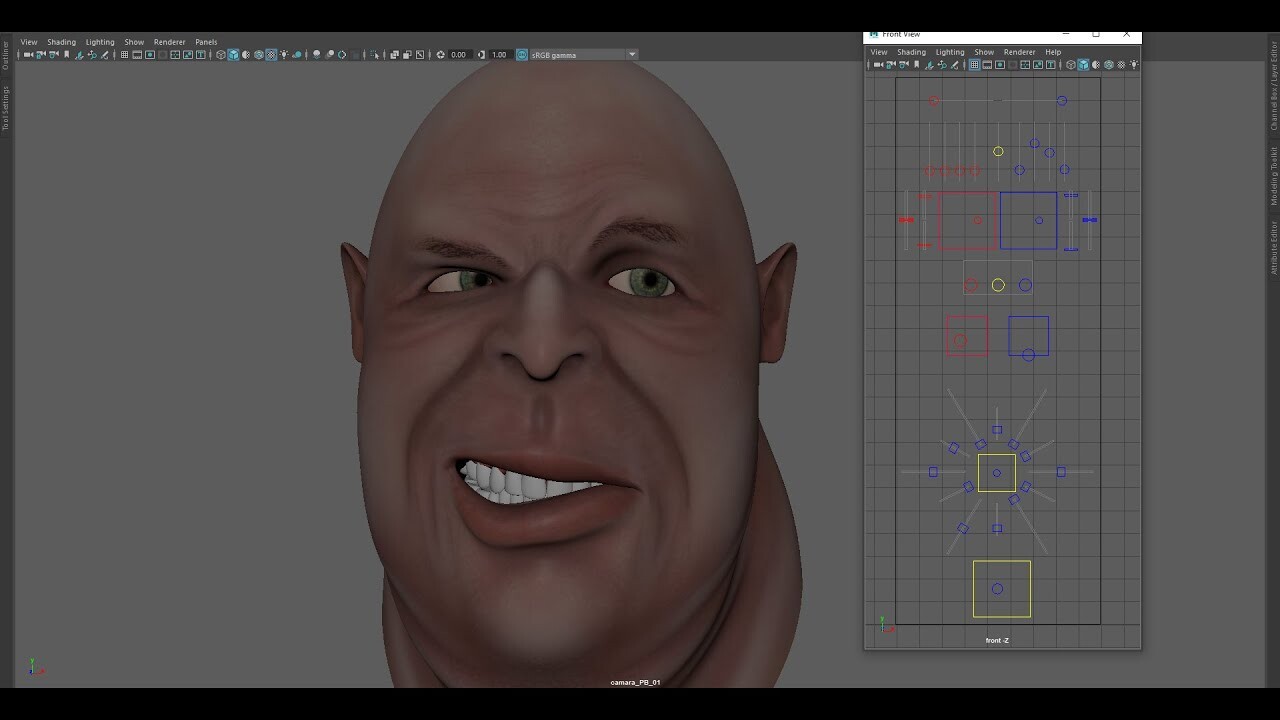Viewport: 1280px width, 720px height.
Task: Toggle the use default material icon
Action: point(246,54)
